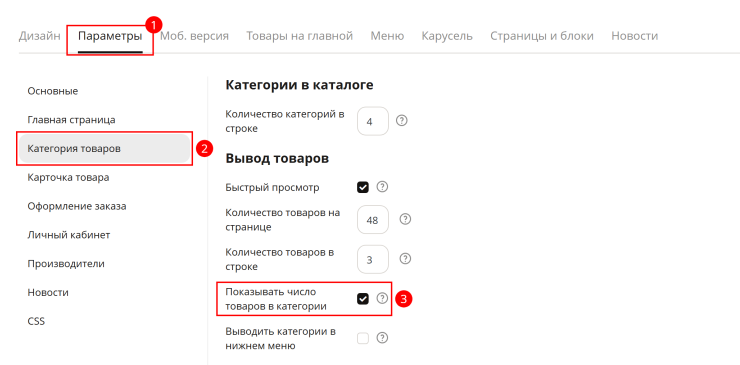Go to Товары на главной tab
This screenshot has width=740, height=365.
coord(300,36)
